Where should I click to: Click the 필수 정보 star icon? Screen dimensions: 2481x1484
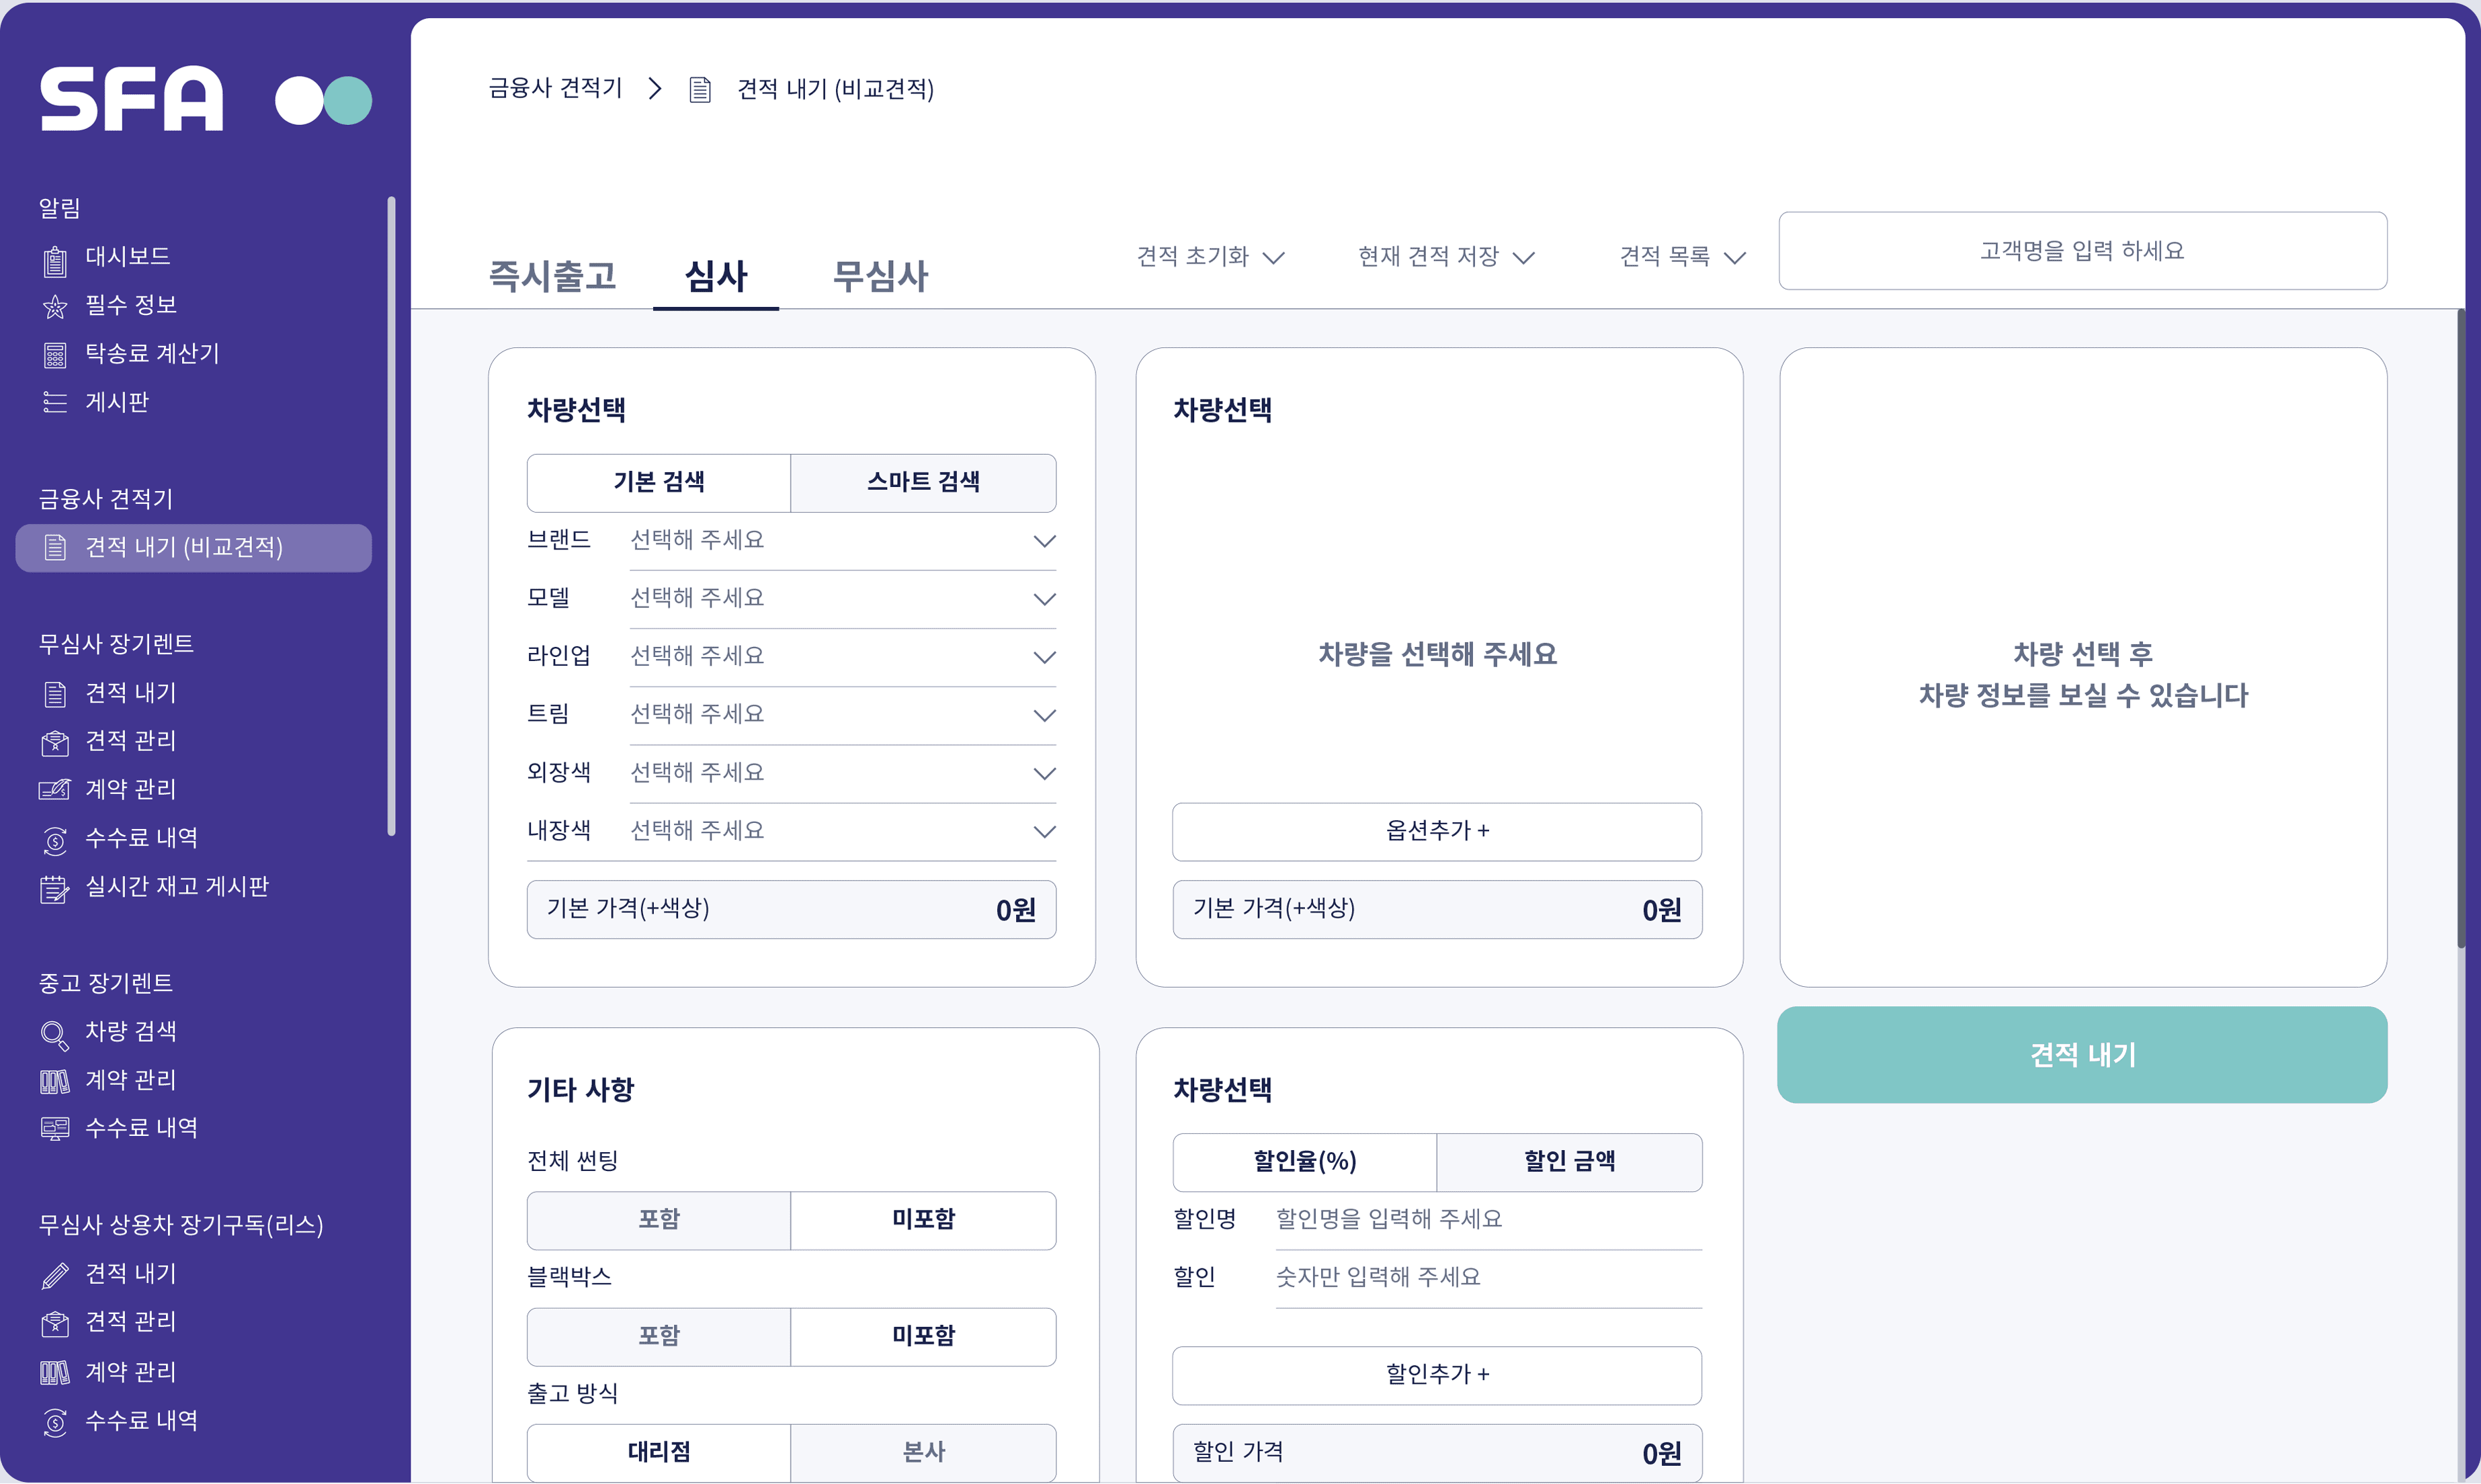pos(55,307)
